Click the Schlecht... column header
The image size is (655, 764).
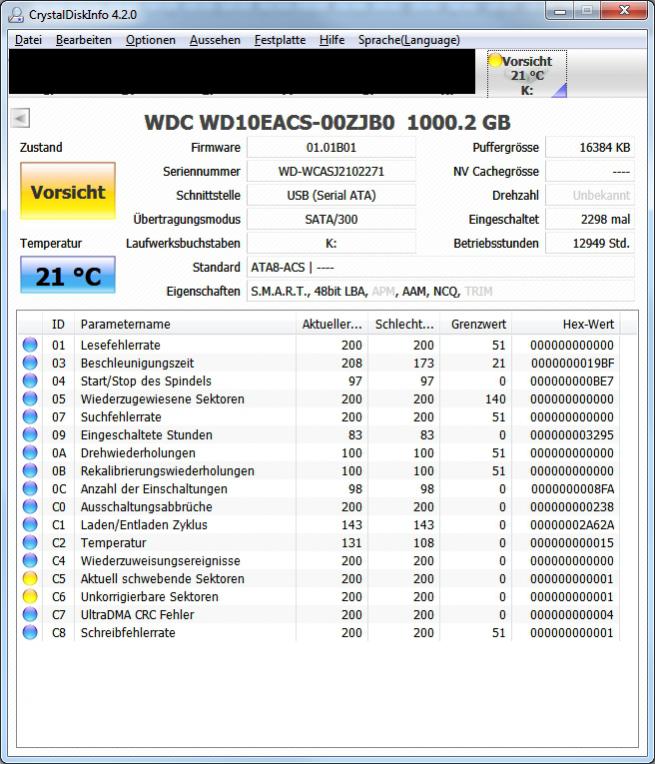coord(404,324)
